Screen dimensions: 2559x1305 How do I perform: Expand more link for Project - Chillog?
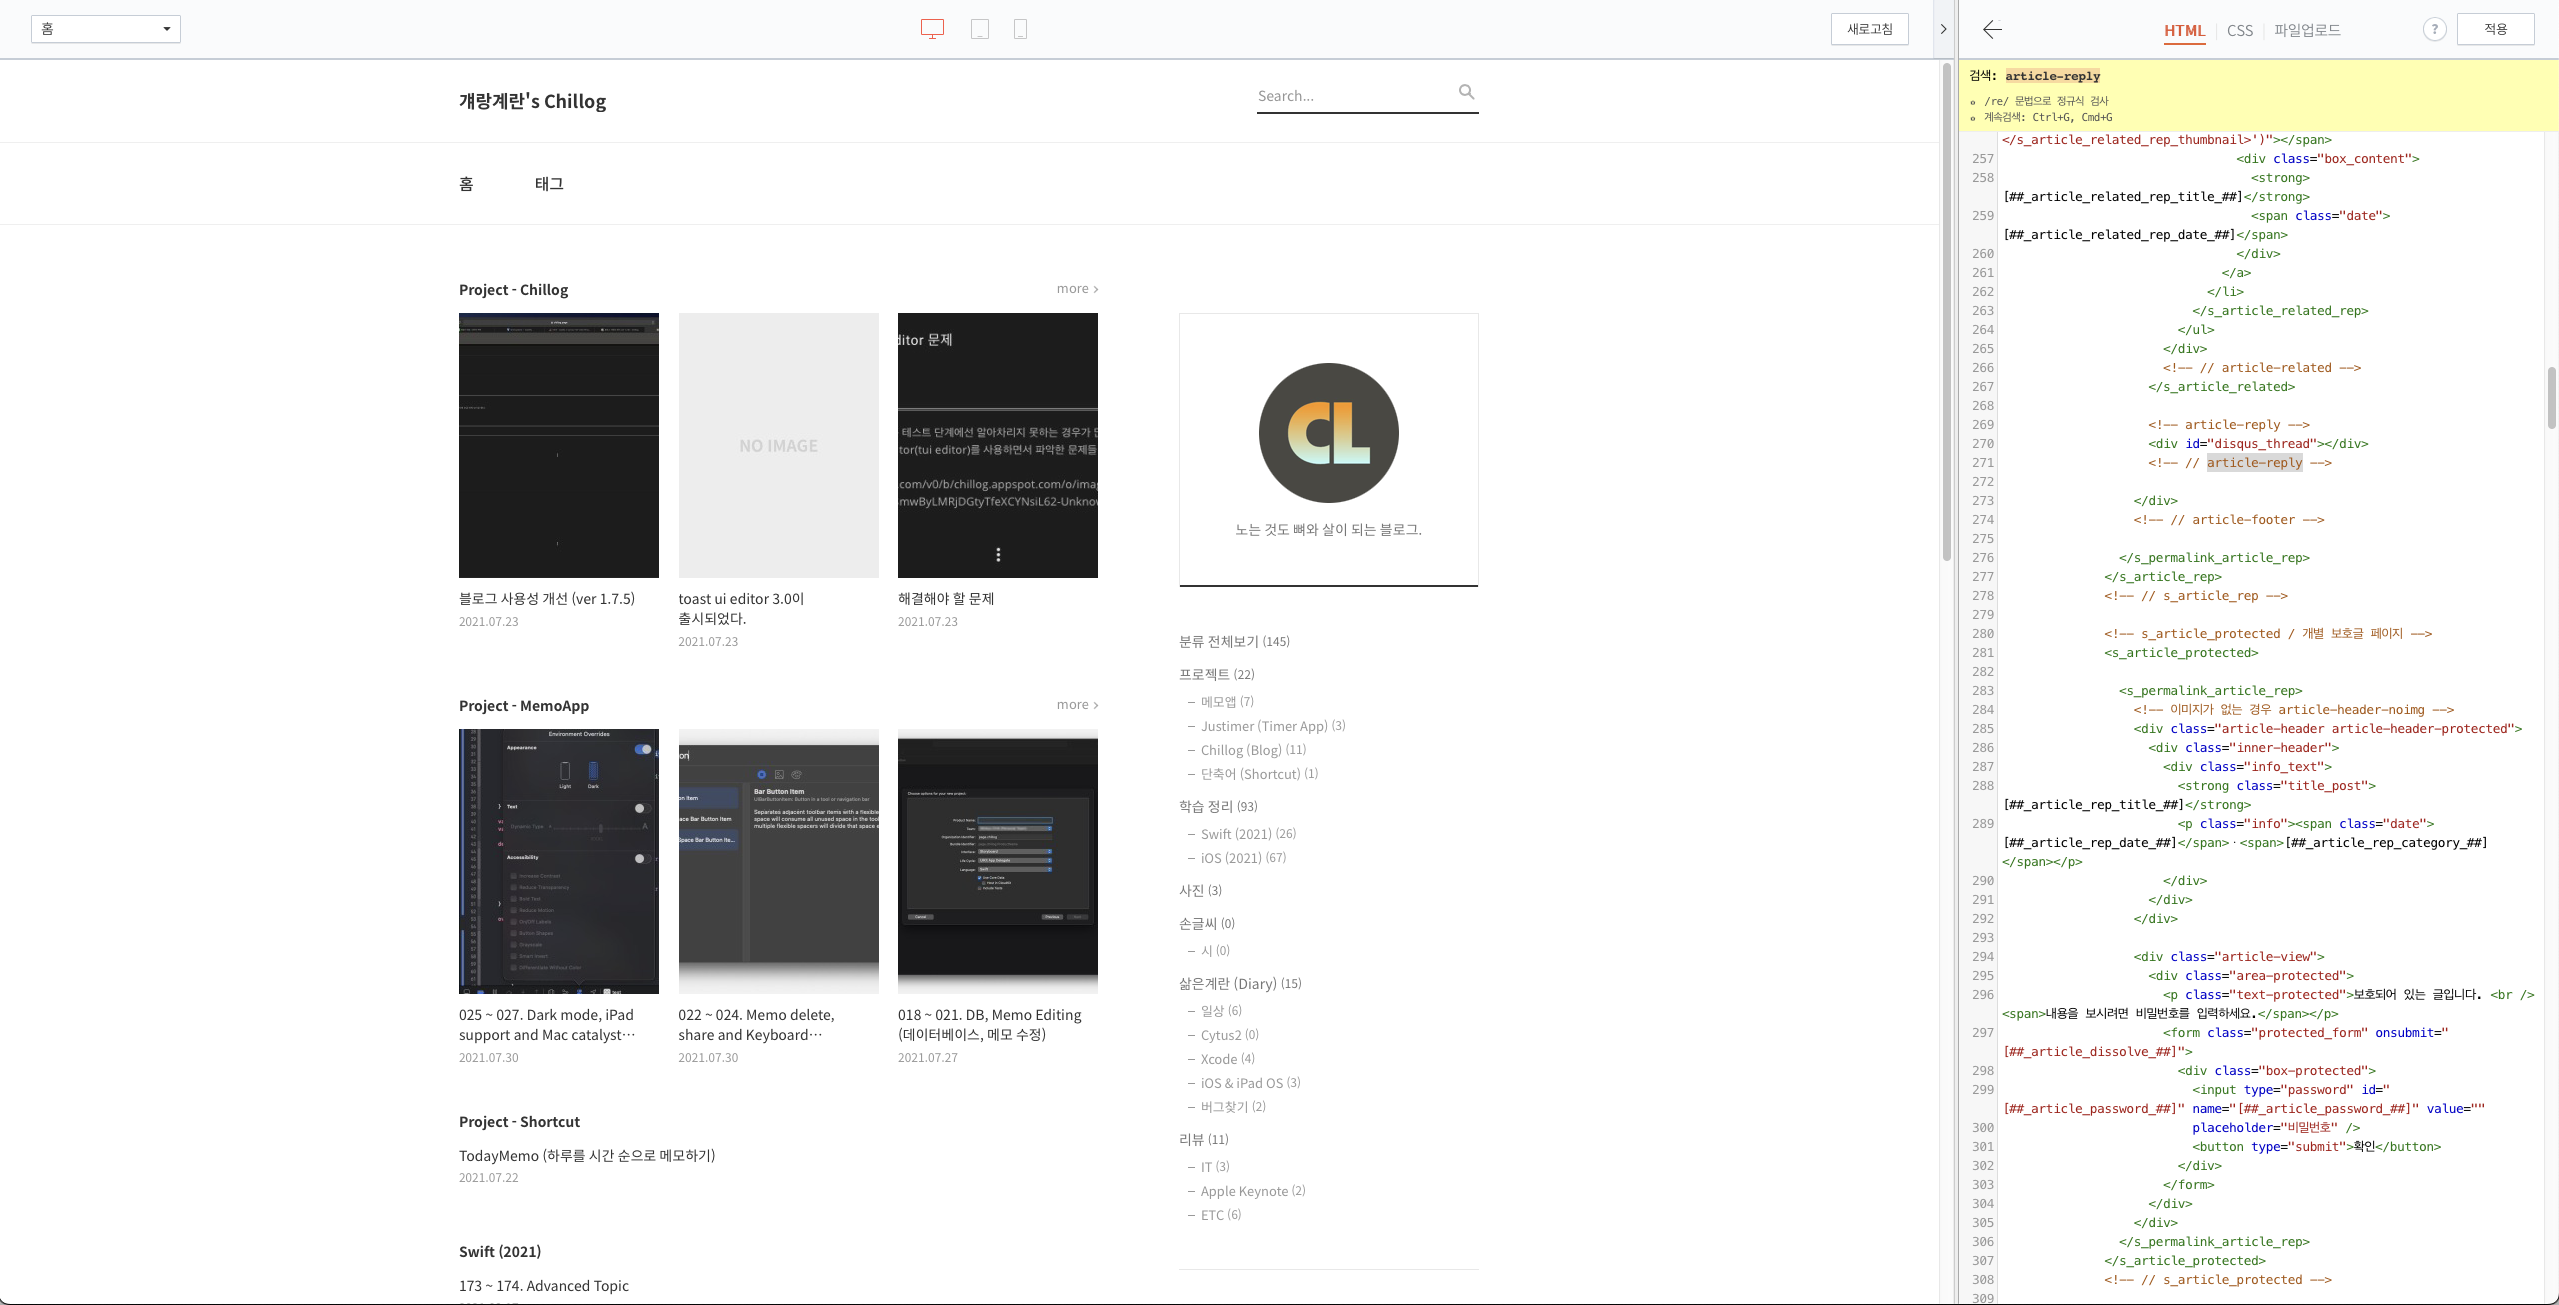pos(1077,289)
